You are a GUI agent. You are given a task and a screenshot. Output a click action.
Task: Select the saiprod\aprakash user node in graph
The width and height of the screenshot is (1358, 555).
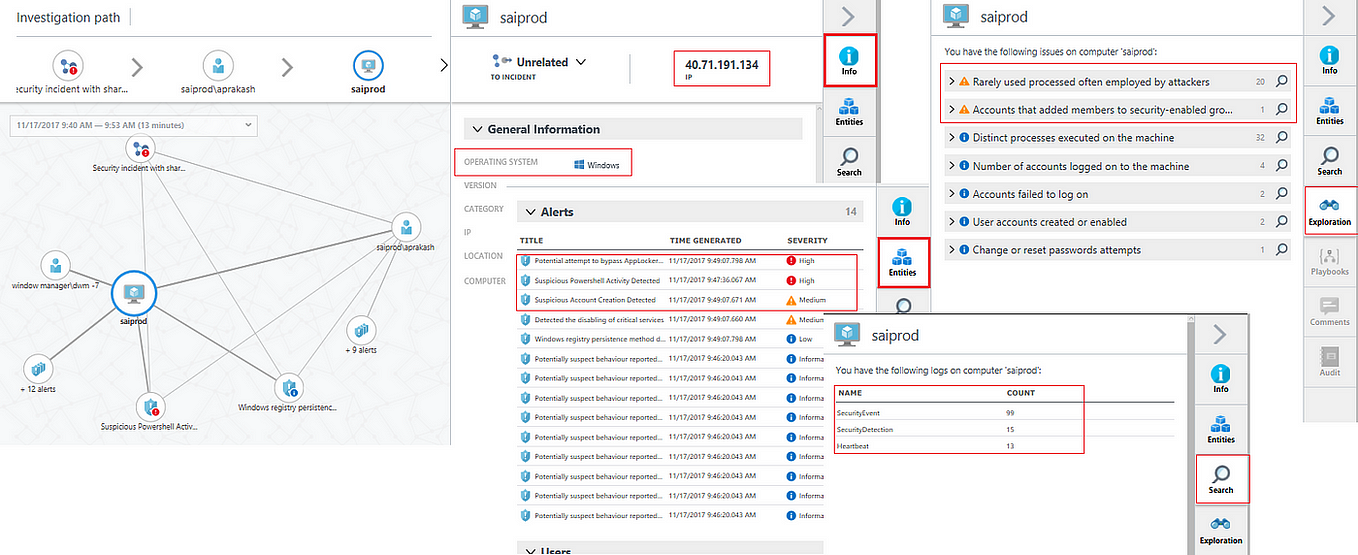click(406, 227)
